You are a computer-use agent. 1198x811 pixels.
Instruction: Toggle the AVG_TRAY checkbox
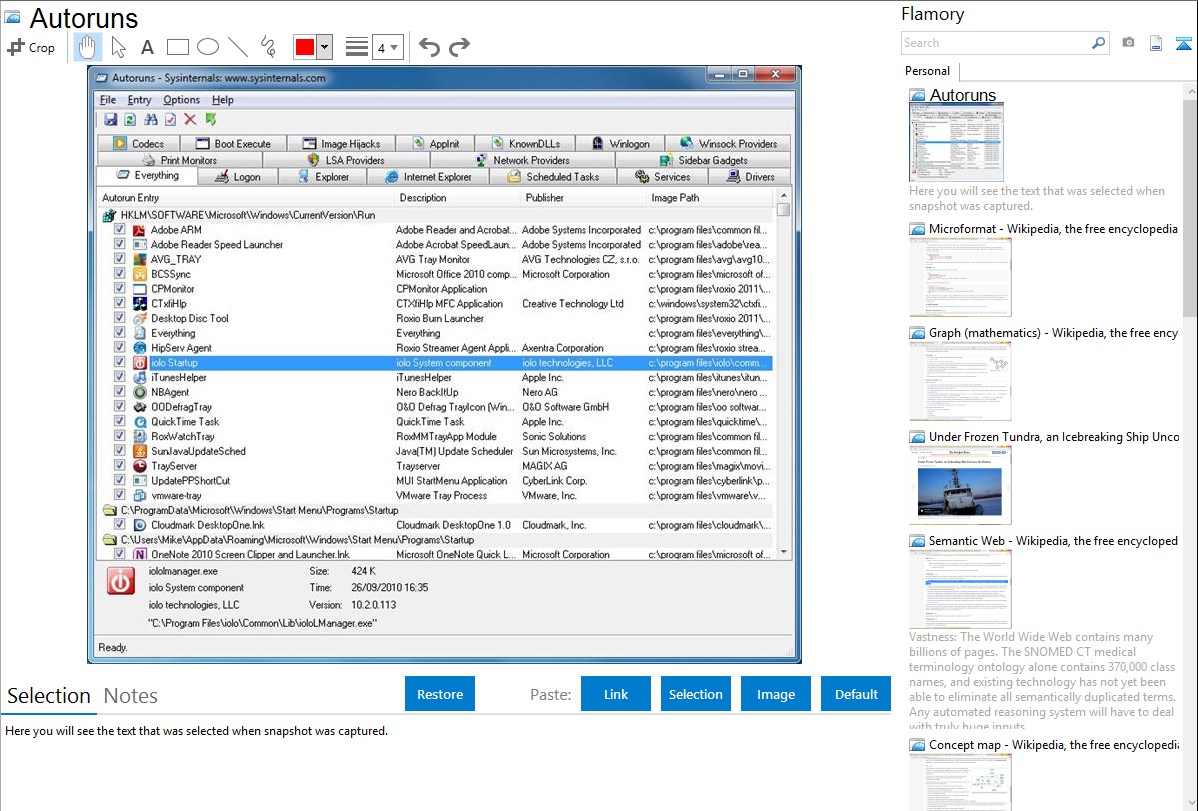(120, 259)
